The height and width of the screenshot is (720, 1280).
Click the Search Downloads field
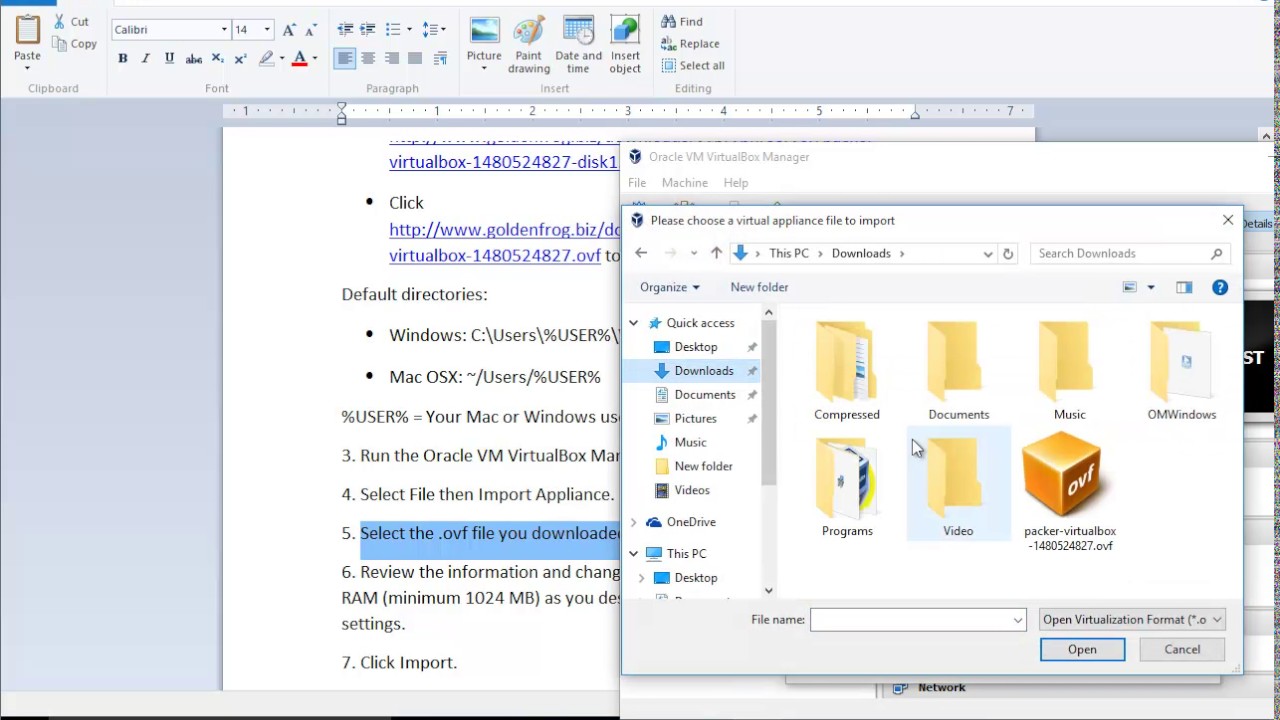[1130, 254]
